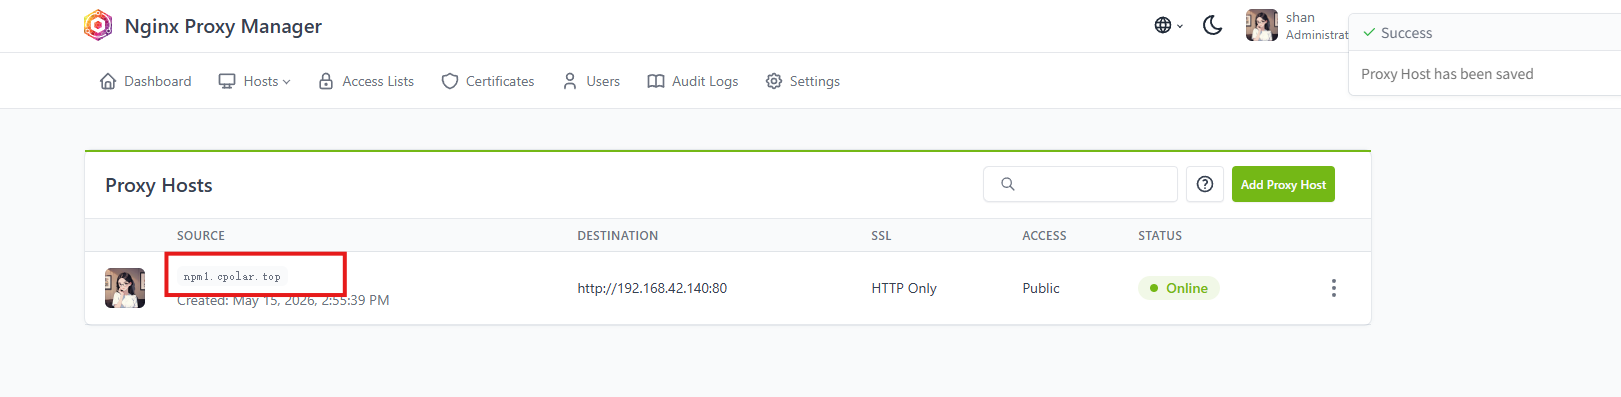Click the Audit Logs book icon
Image resolution: width=1621 pixels, height=397 pixels.
pyautogui.click(x=656, y=81)
